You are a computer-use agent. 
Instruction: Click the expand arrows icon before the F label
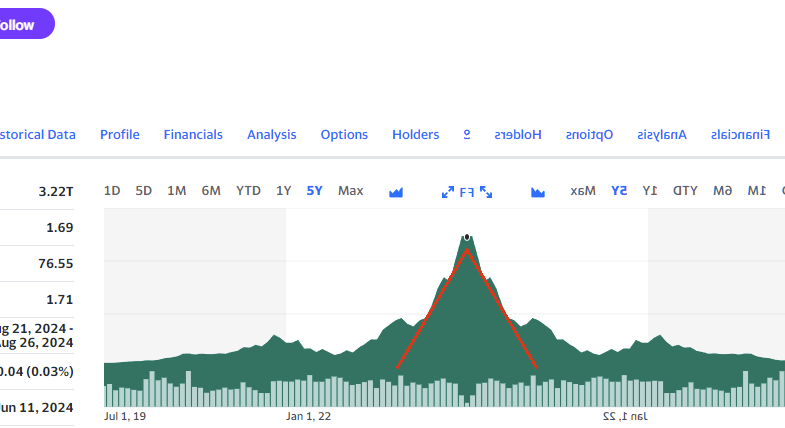click(448, 192)
